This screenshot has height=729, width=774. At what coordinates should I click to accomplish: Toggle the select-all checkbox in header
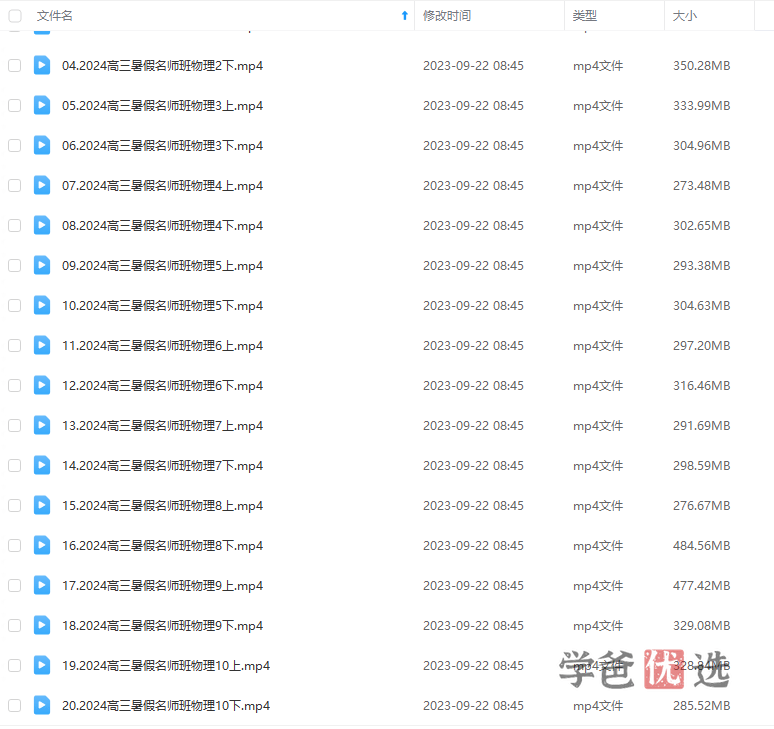click(15, 16)
